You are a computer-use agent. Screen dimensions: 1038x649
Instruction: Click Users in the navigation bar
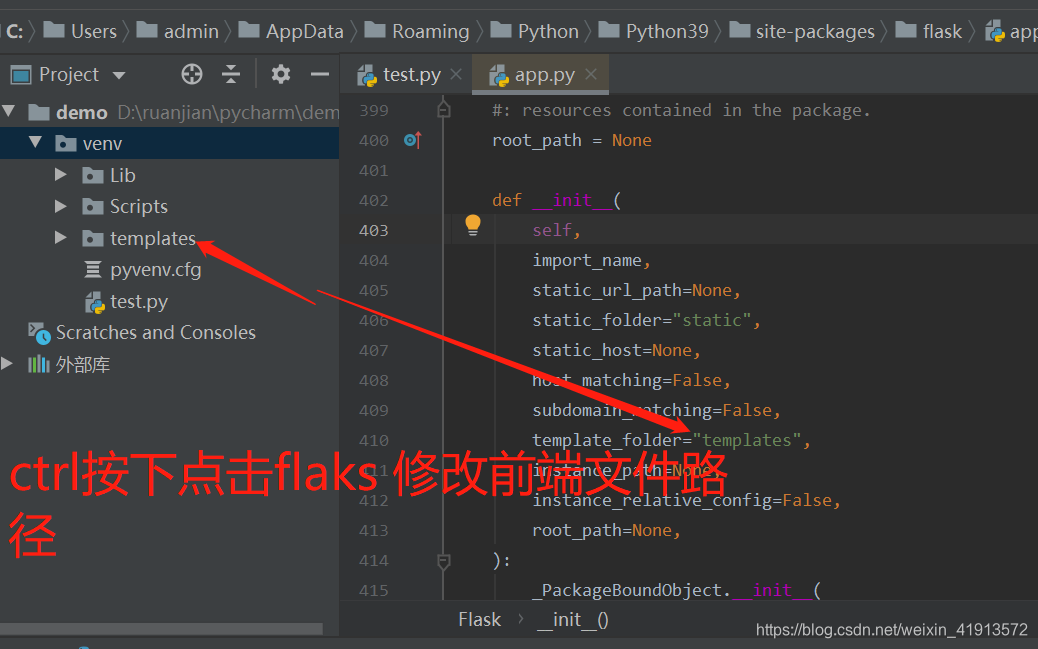pos(93,31)
